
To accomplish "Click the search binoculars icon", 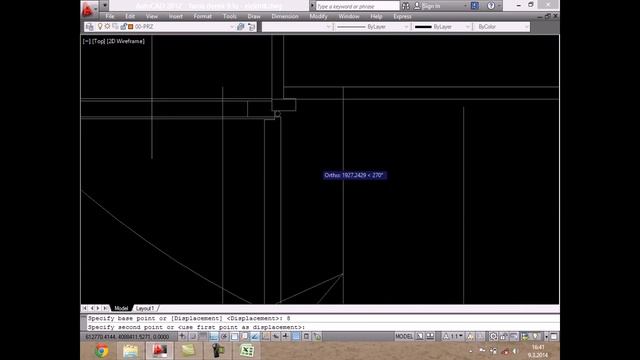I will pos(406,6).
